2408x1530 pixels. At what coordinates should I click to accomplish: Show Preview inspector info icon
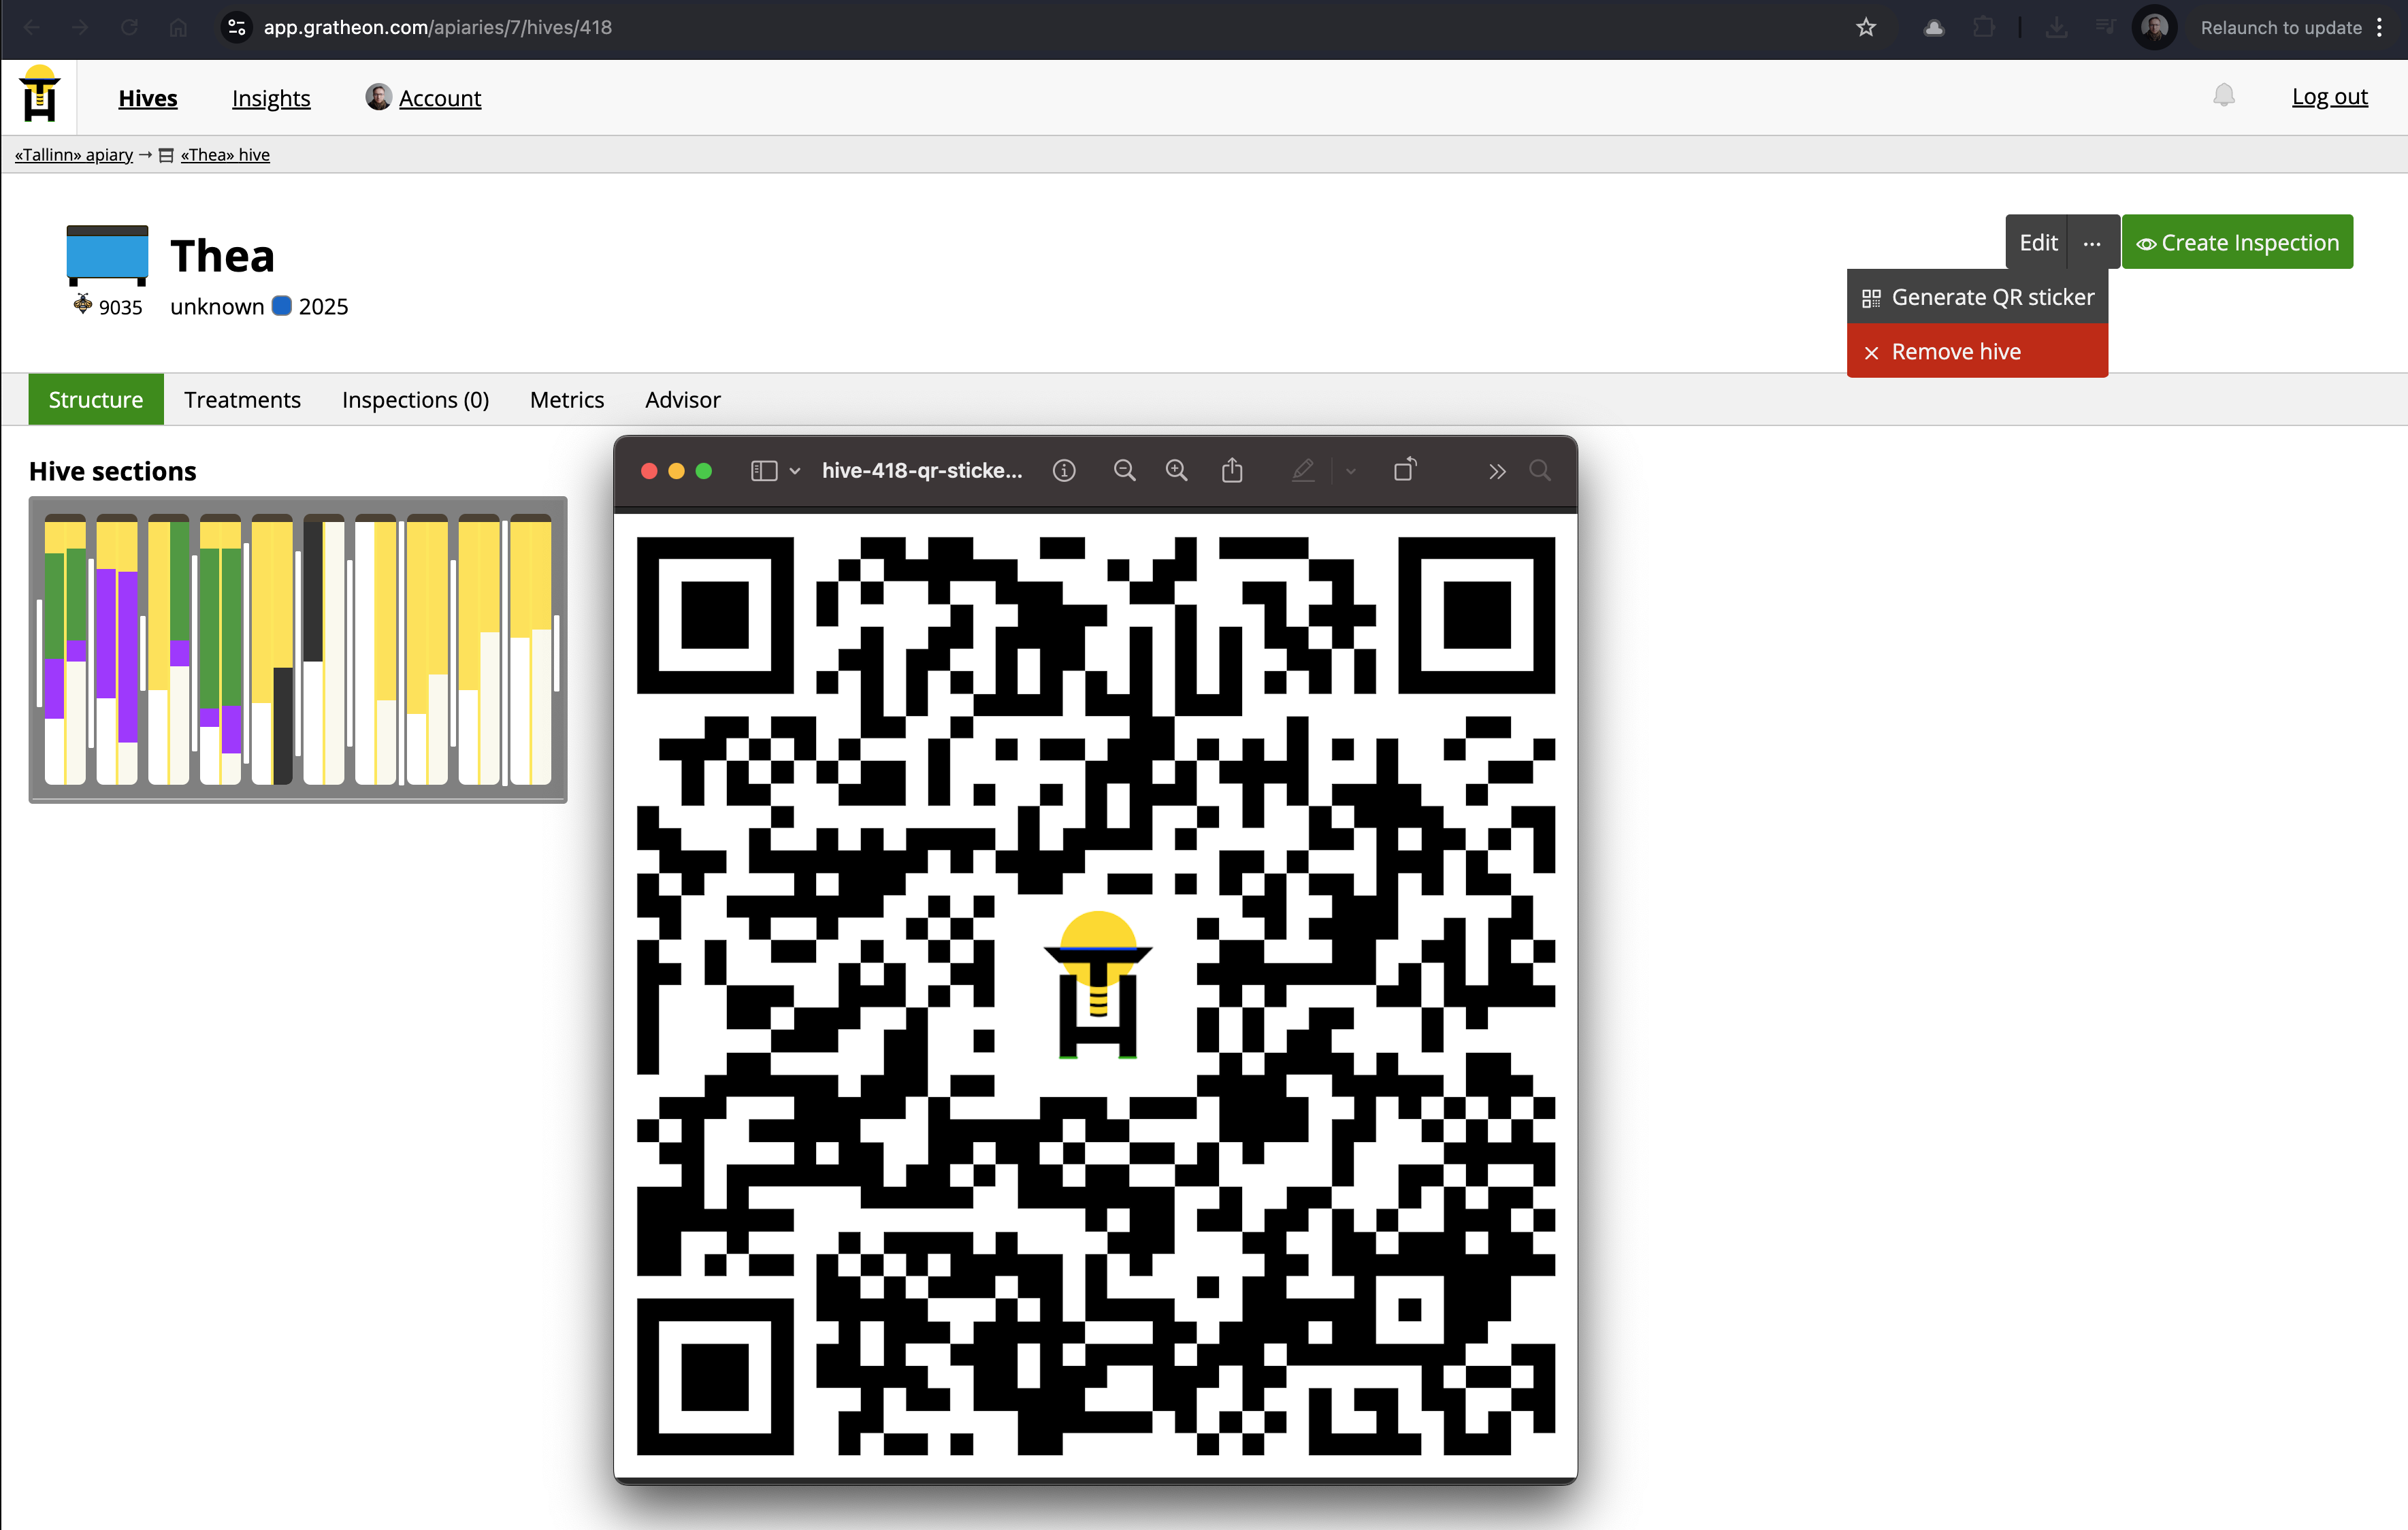point(1064,471)
